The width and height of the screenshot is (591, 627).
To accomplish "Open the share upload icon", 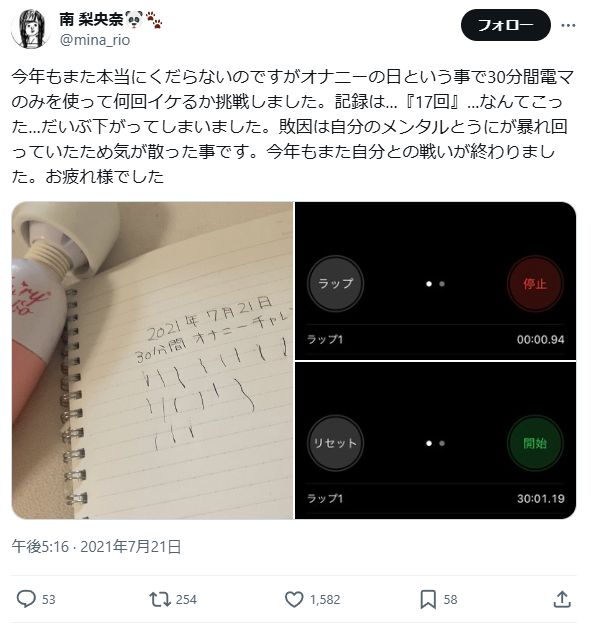I will point(562,599).
